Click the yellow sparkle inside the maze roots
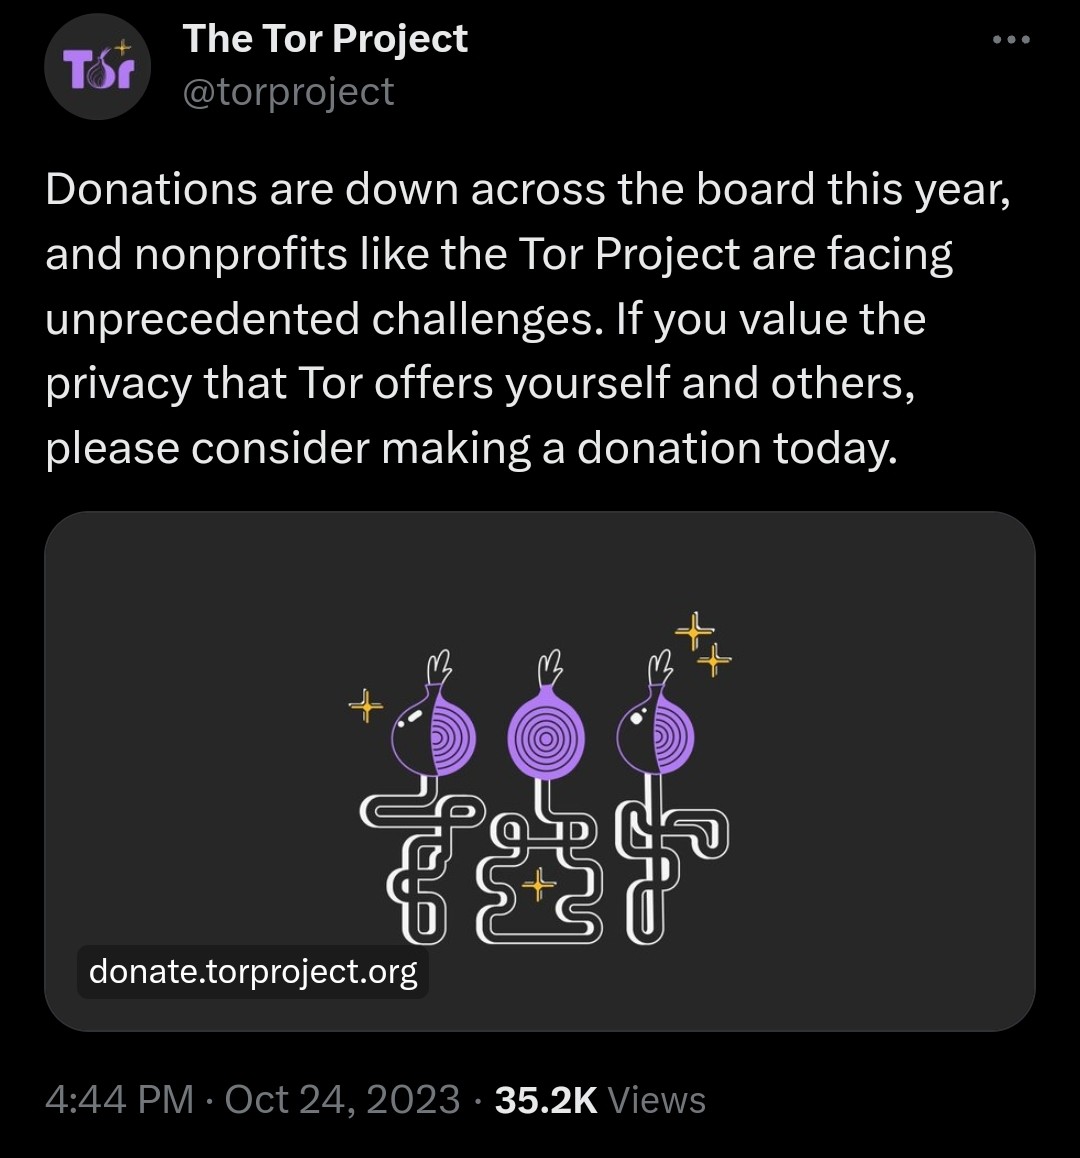This screenshot has width=1080, height=1158. point(538,884)
